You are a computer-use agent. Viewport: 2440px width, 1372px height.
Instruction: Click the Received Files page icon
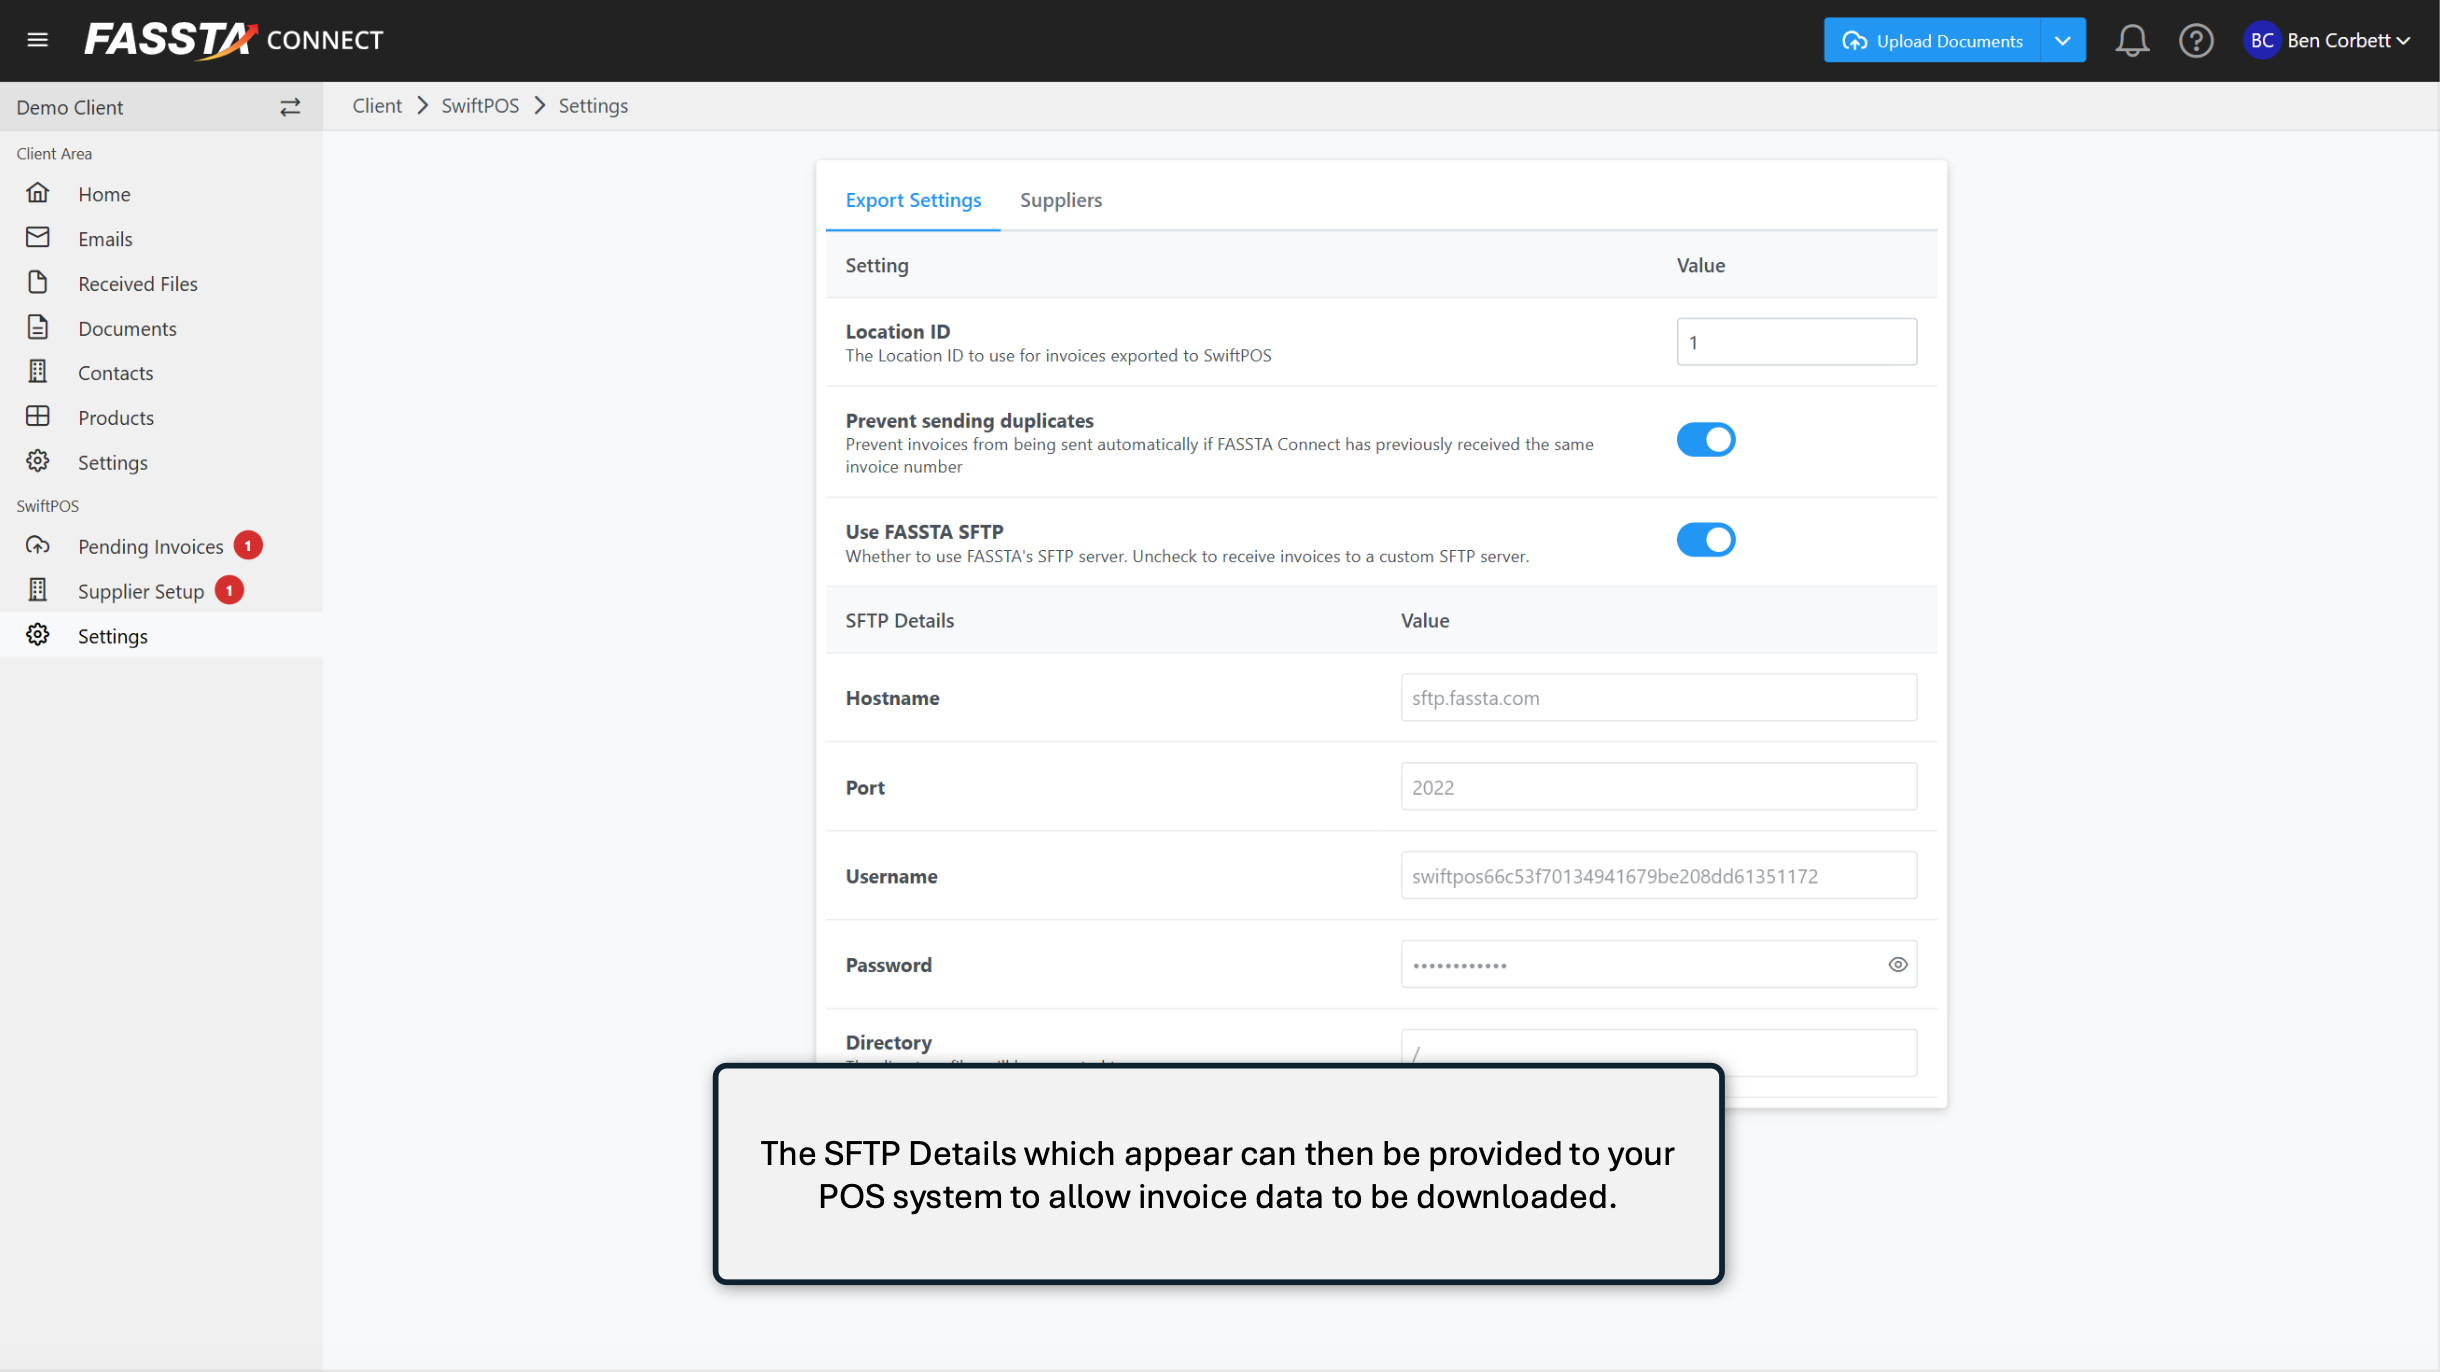tap(38, 282)
